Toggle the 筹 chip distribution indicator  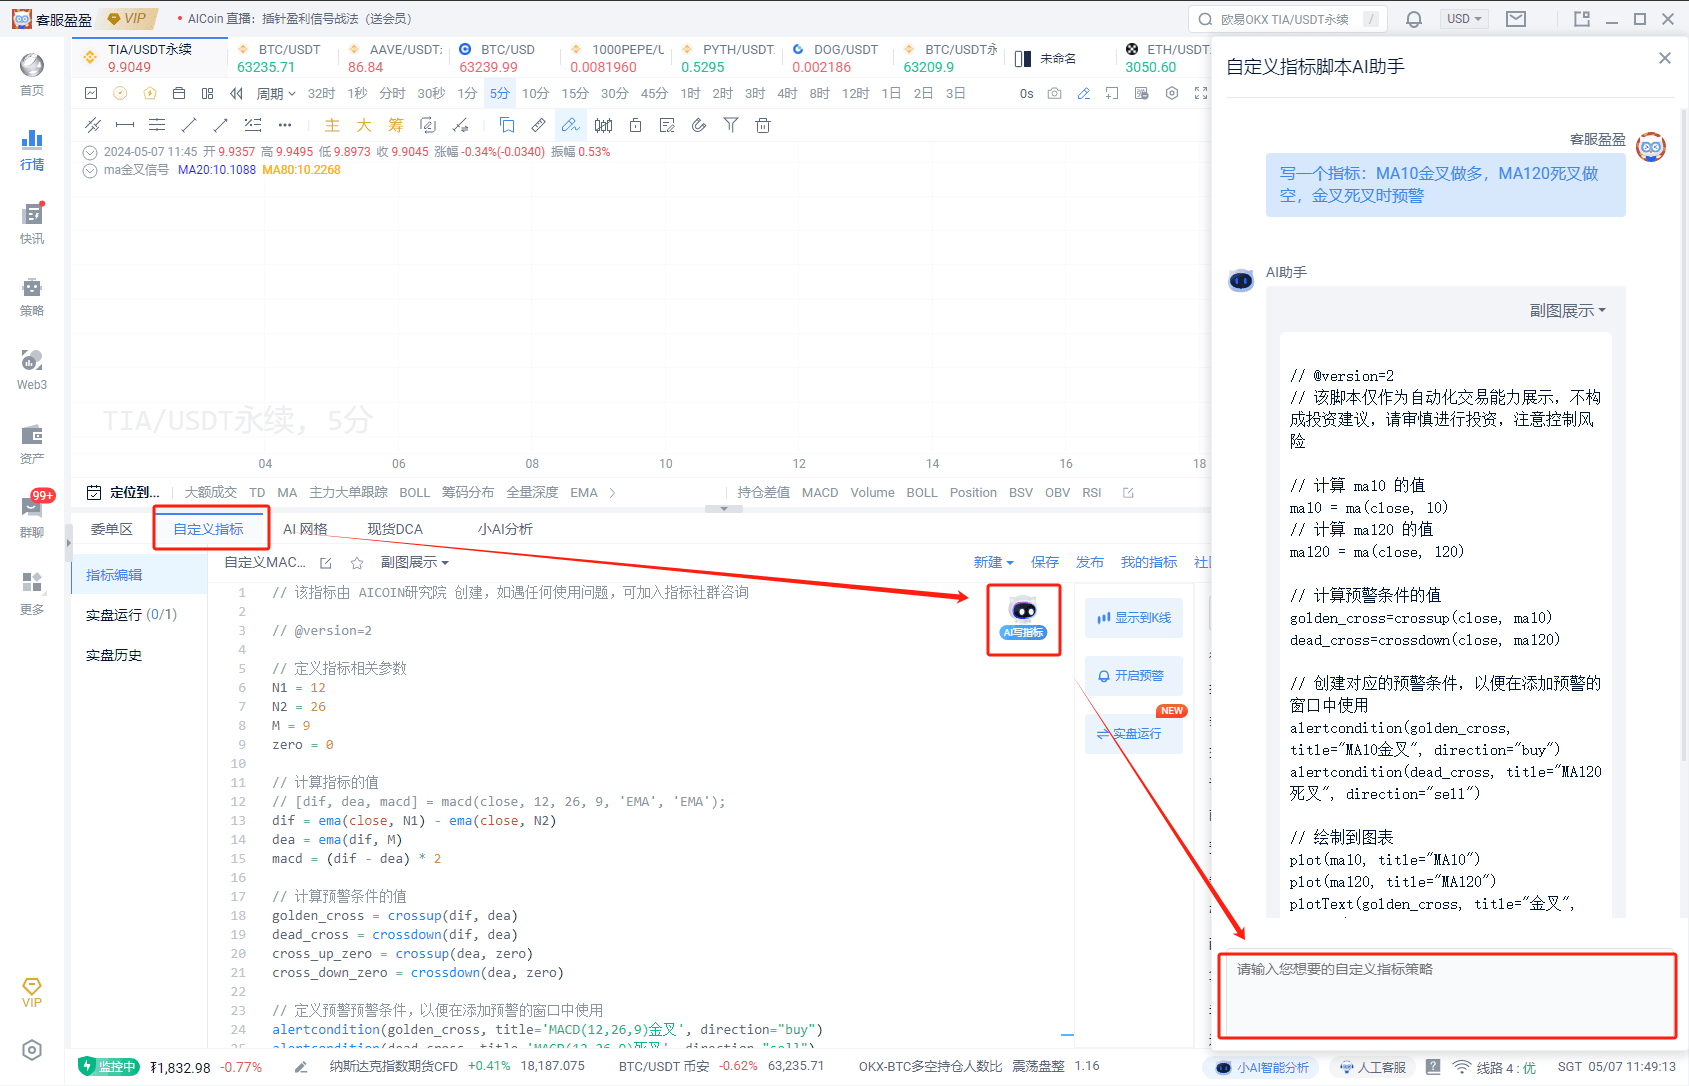(x=396, y=125)
